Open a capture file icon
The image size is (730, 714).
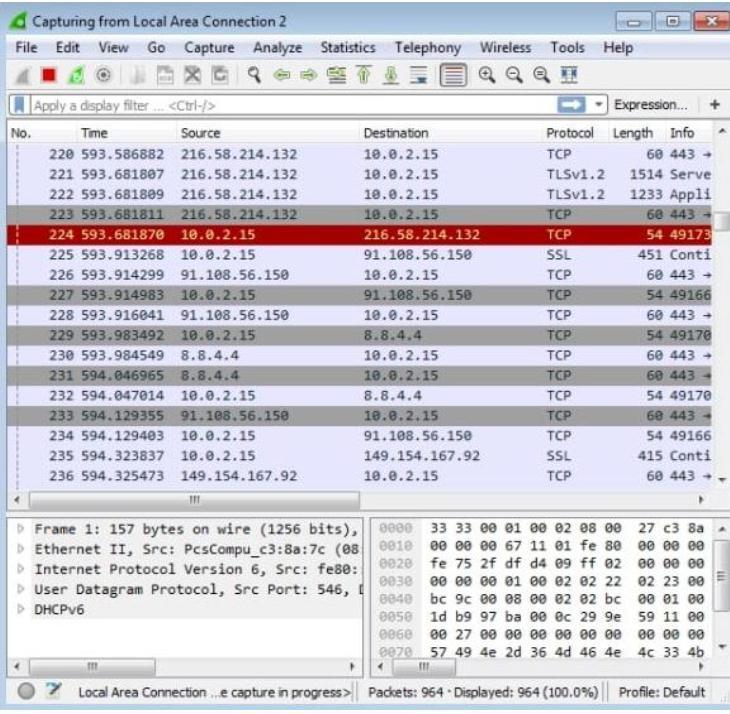pos(138,75)
